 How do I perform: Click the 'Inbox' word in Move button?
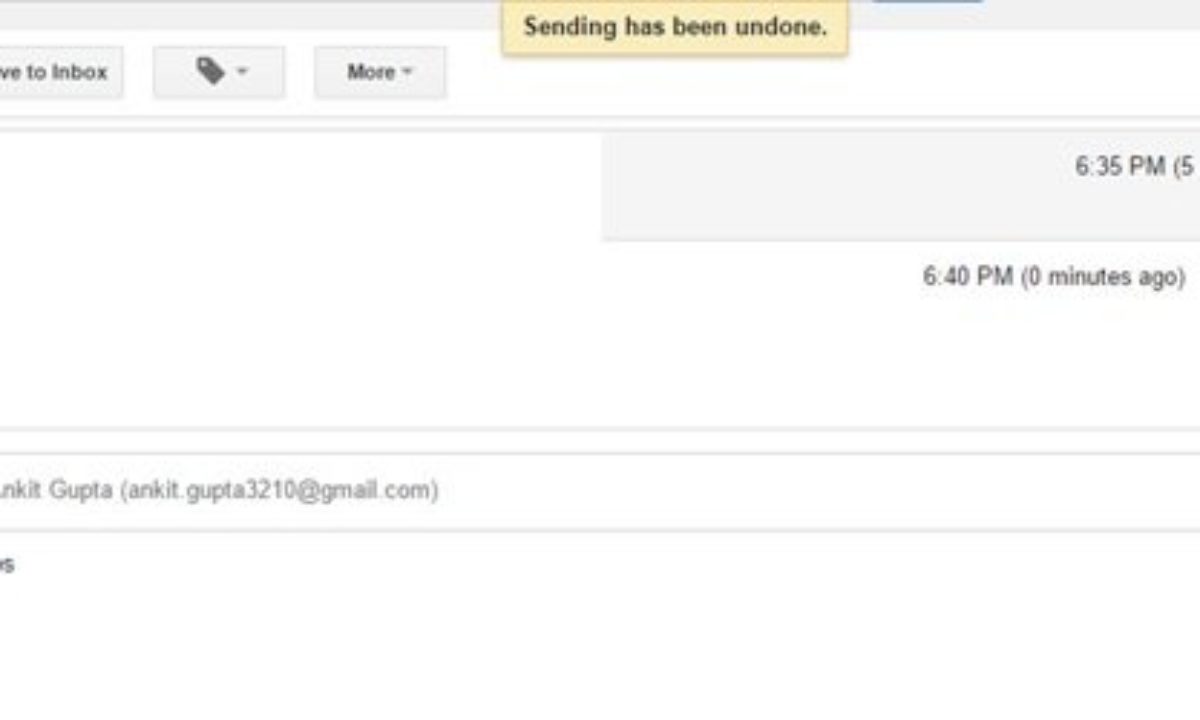(x=80, y=72)
